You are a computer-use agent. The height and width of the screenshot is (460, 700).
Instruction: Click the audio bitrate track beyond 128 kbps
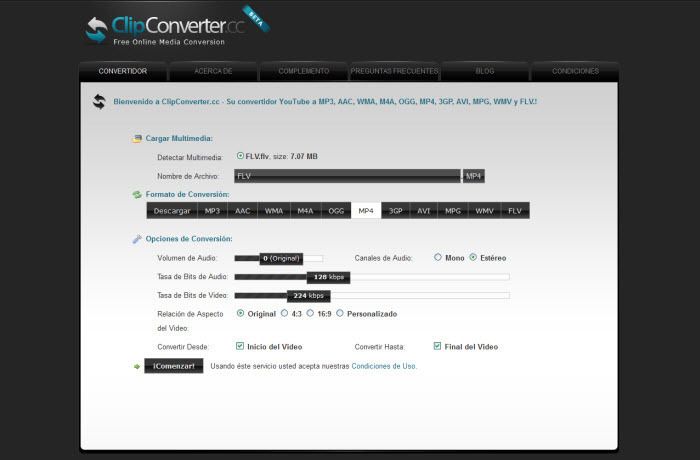[x=429, y=277]
